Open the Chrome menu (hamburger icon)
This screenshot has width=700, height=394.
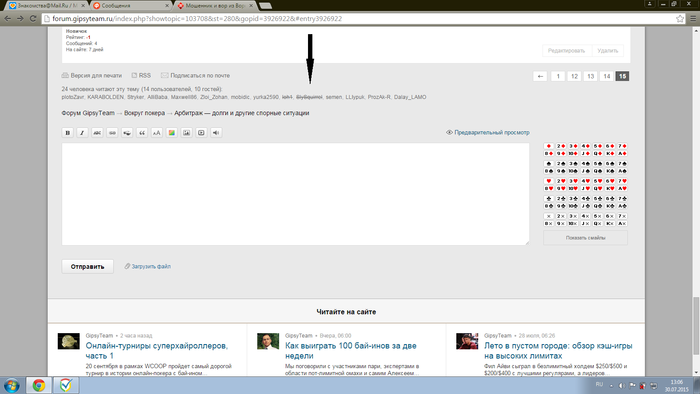693,19
